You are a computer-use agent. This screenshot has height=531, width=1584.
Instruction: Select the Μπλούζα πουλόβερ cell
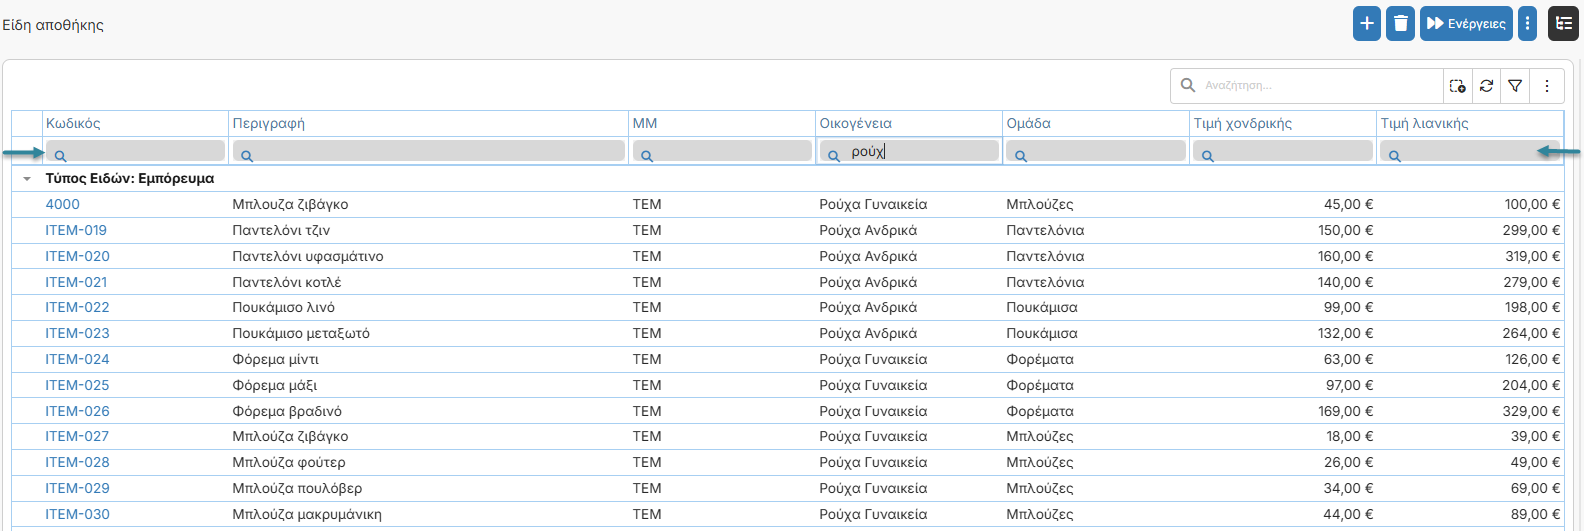pos(429,488)
